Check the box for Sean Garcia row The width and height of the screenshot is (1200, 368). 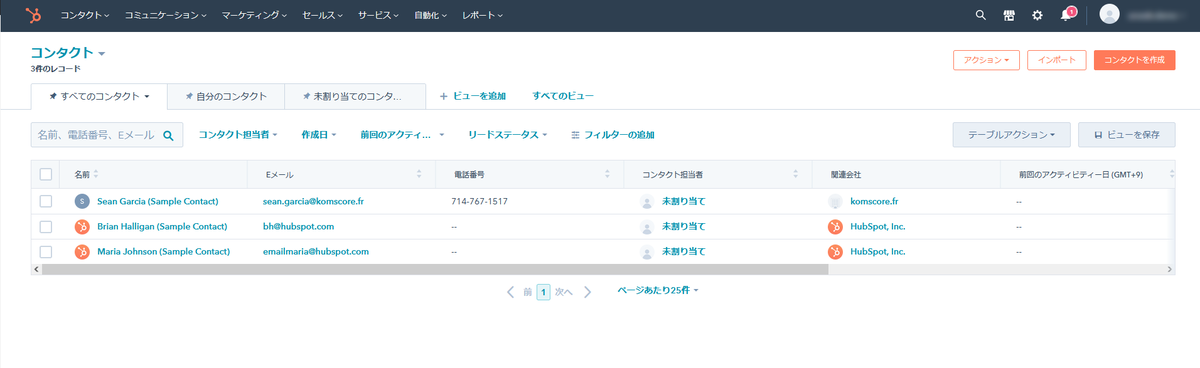point(46,201)
